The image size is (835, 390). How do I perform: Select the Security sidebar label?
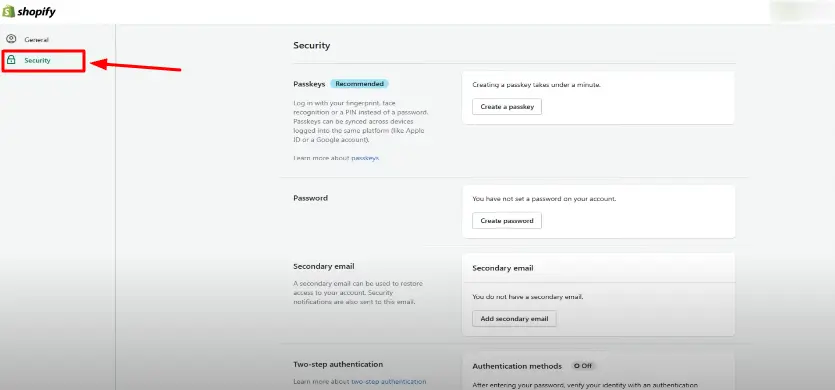[x=37, y=61]
